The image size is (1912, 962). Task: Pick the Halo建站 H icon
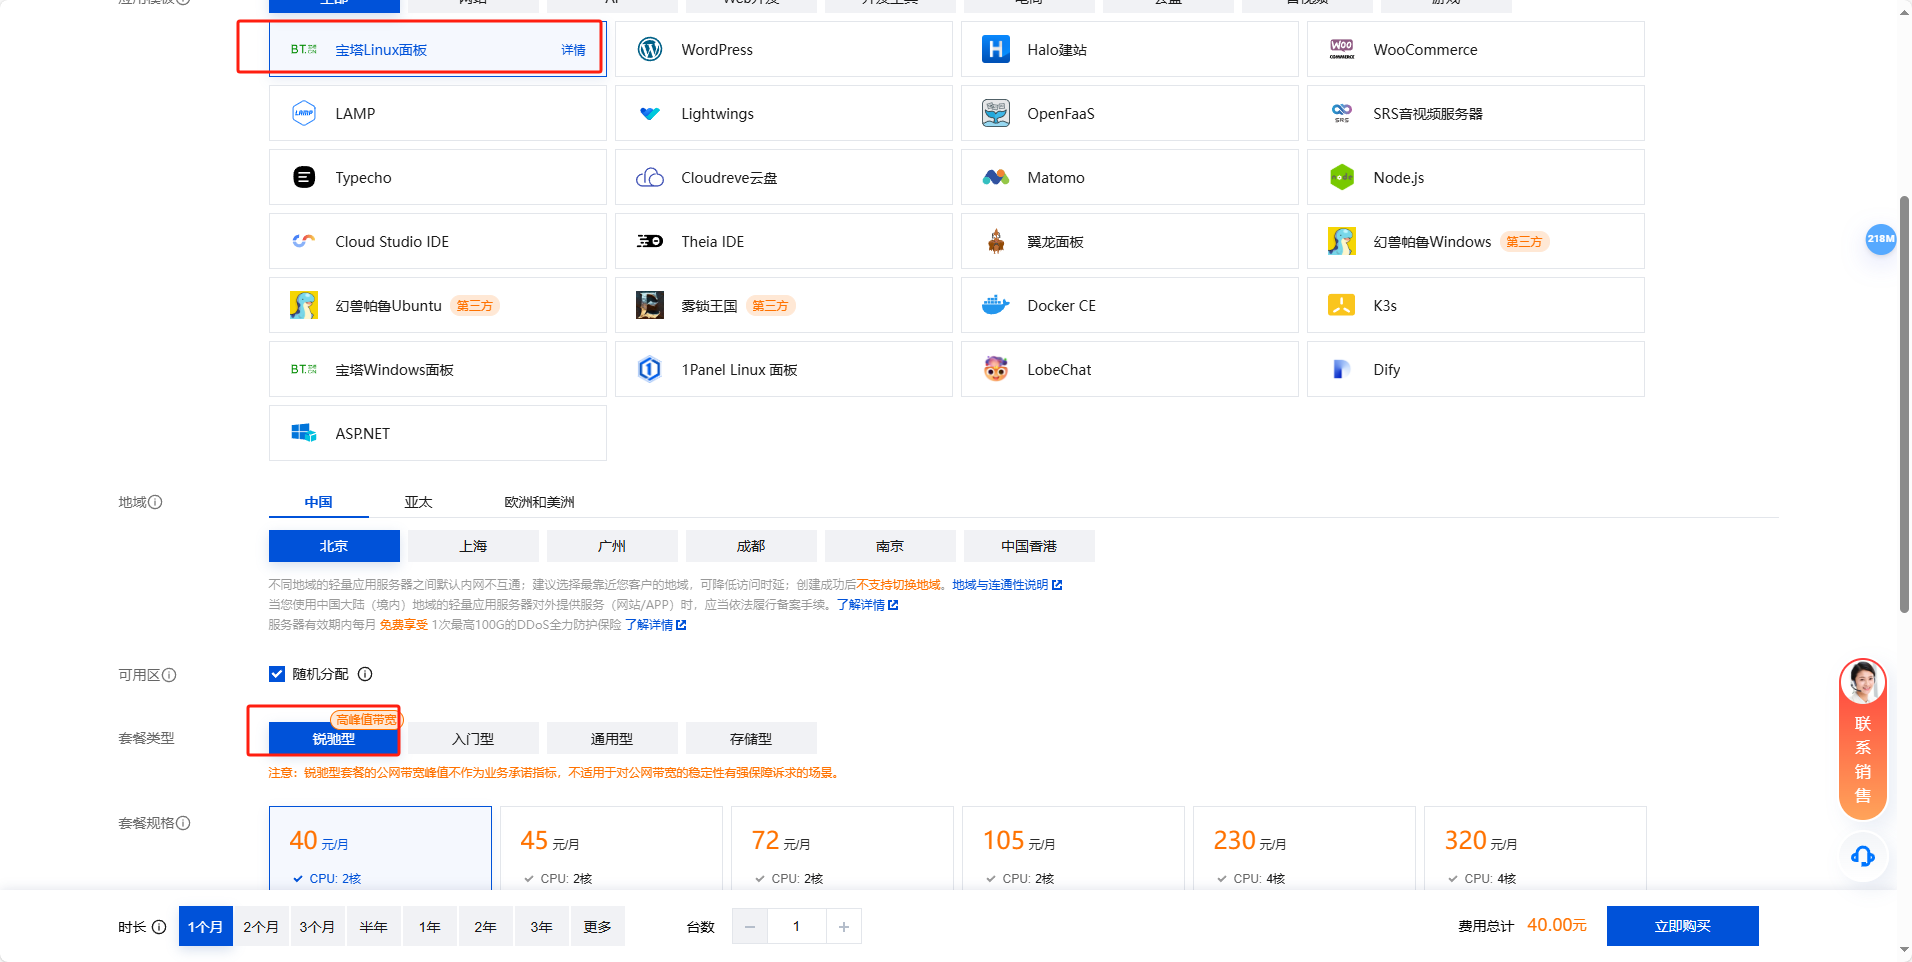click(996, 49)
